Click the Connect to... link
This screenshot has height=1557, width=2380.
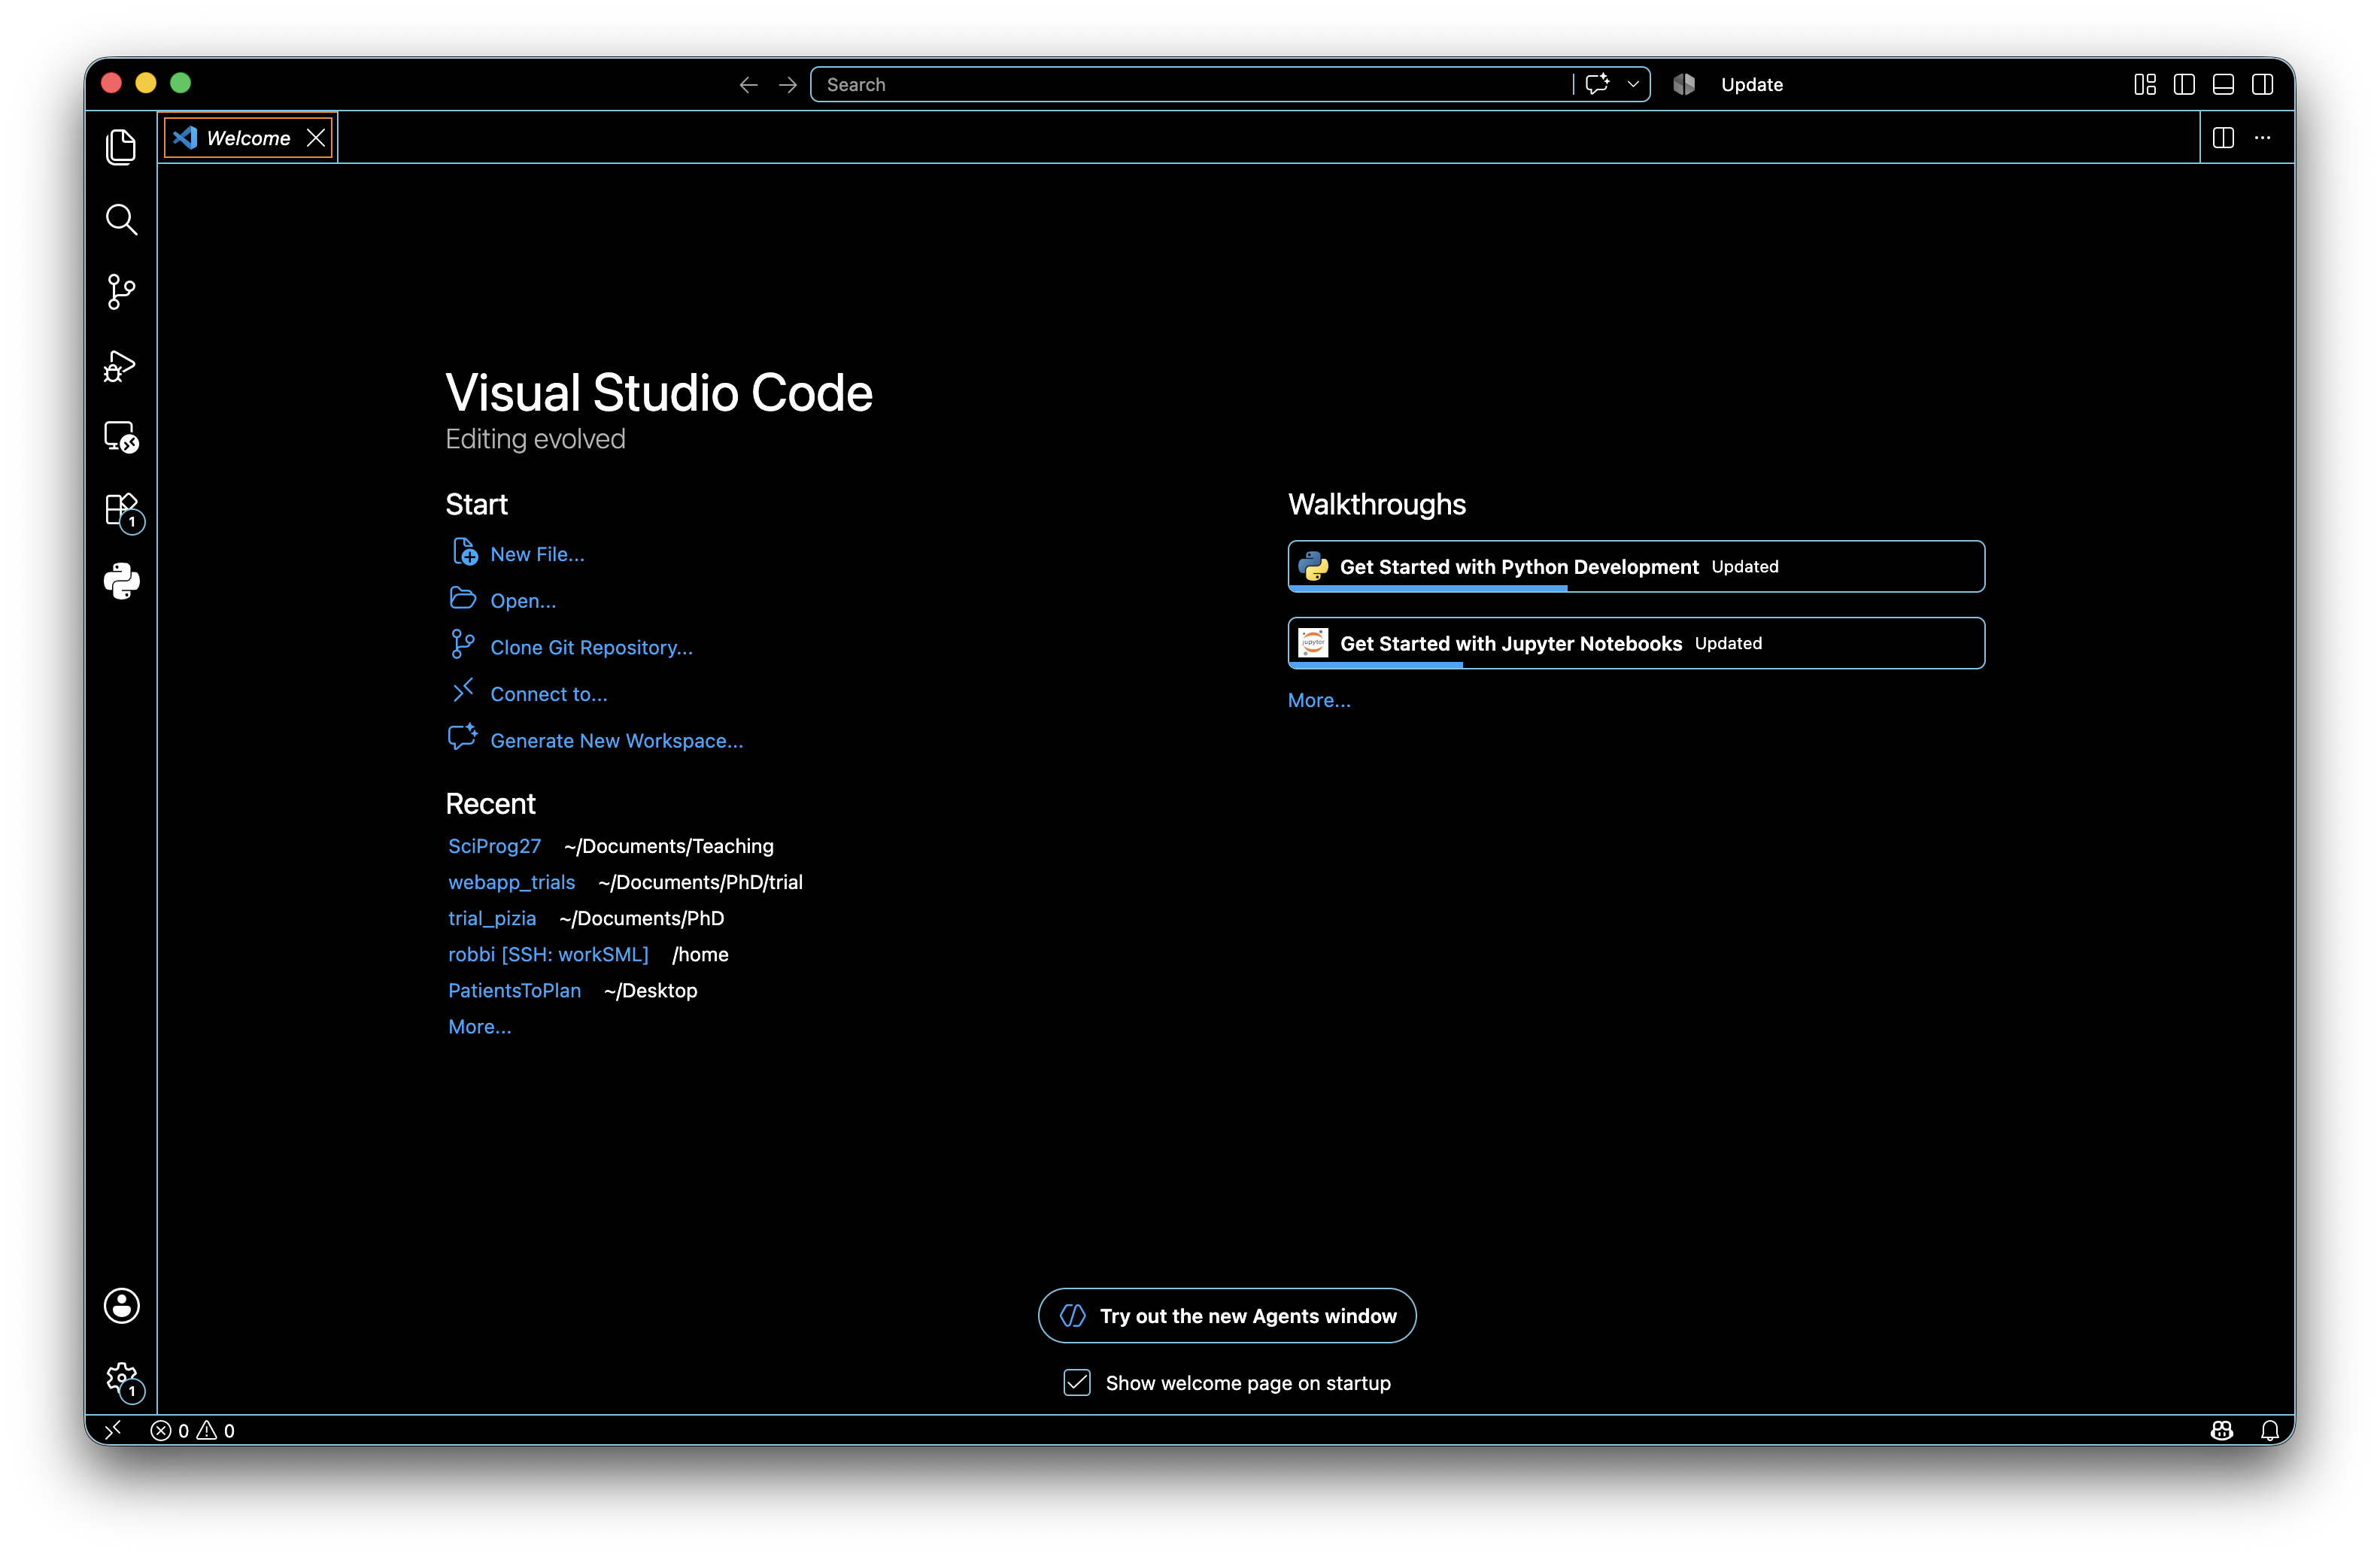tap(548, 694)
